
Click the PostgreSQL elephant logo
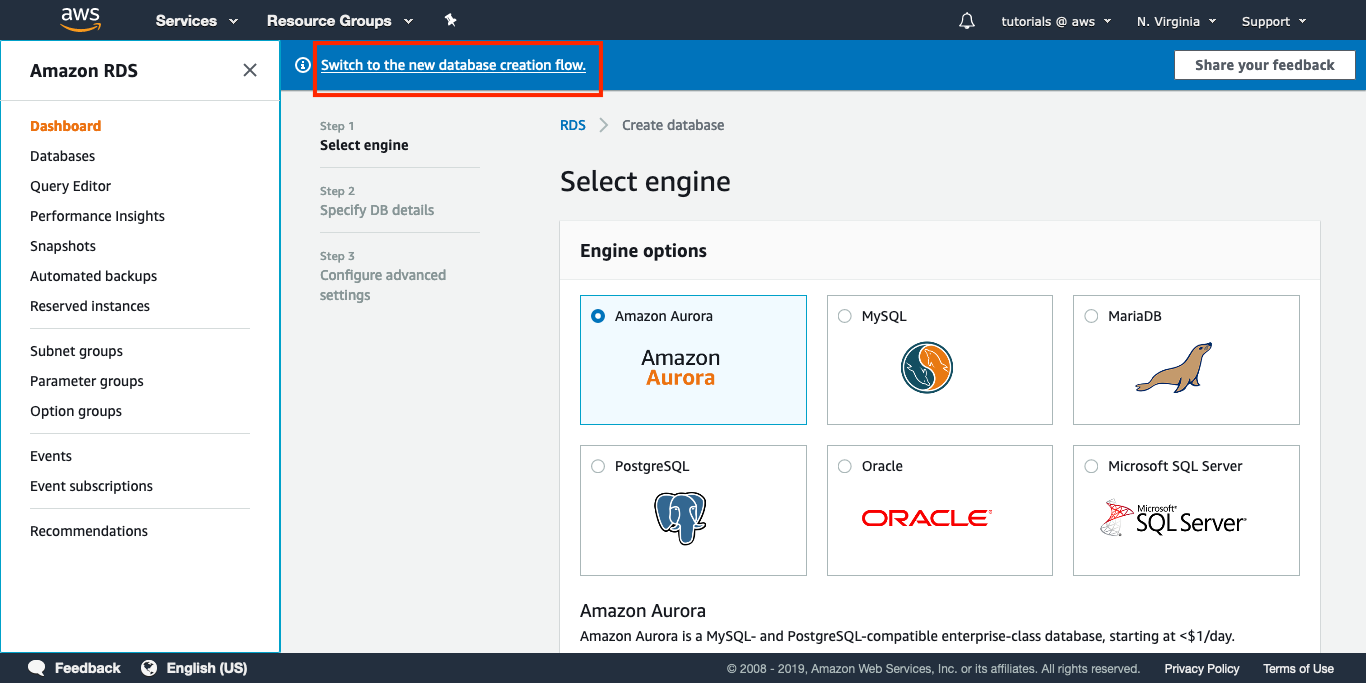point(680,517)
